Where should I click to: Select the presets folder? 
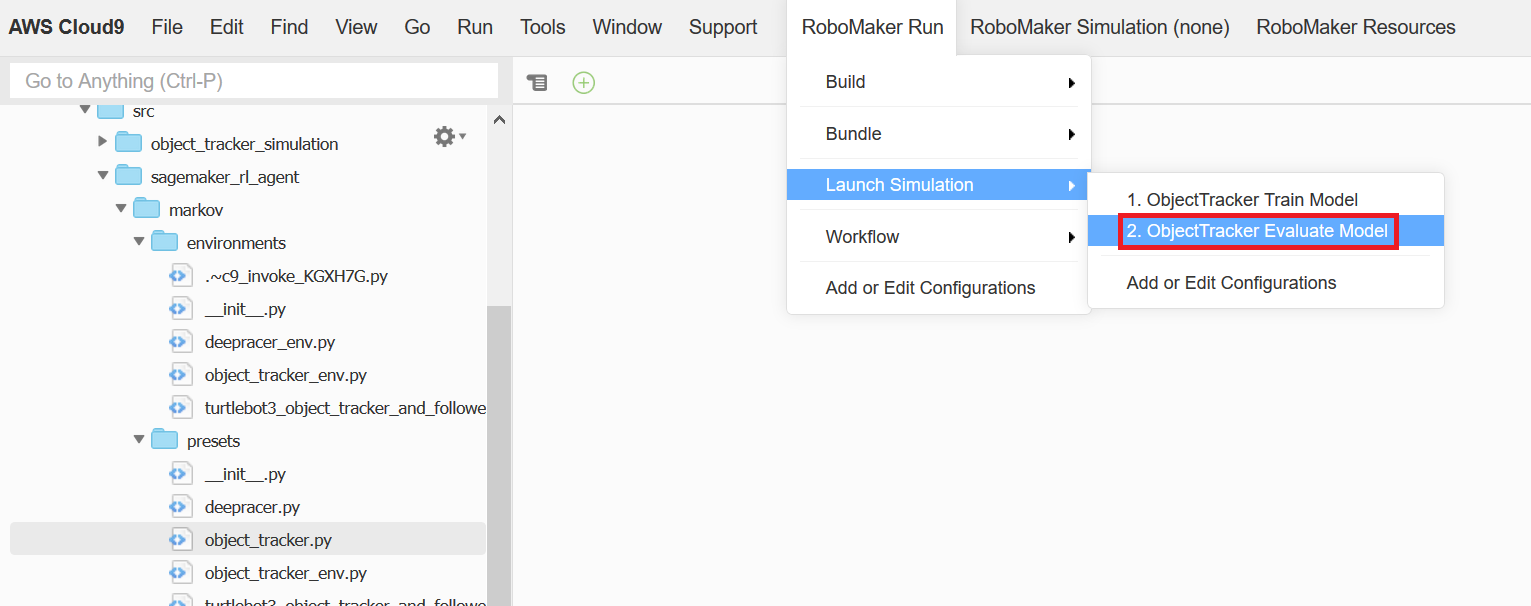213,441
